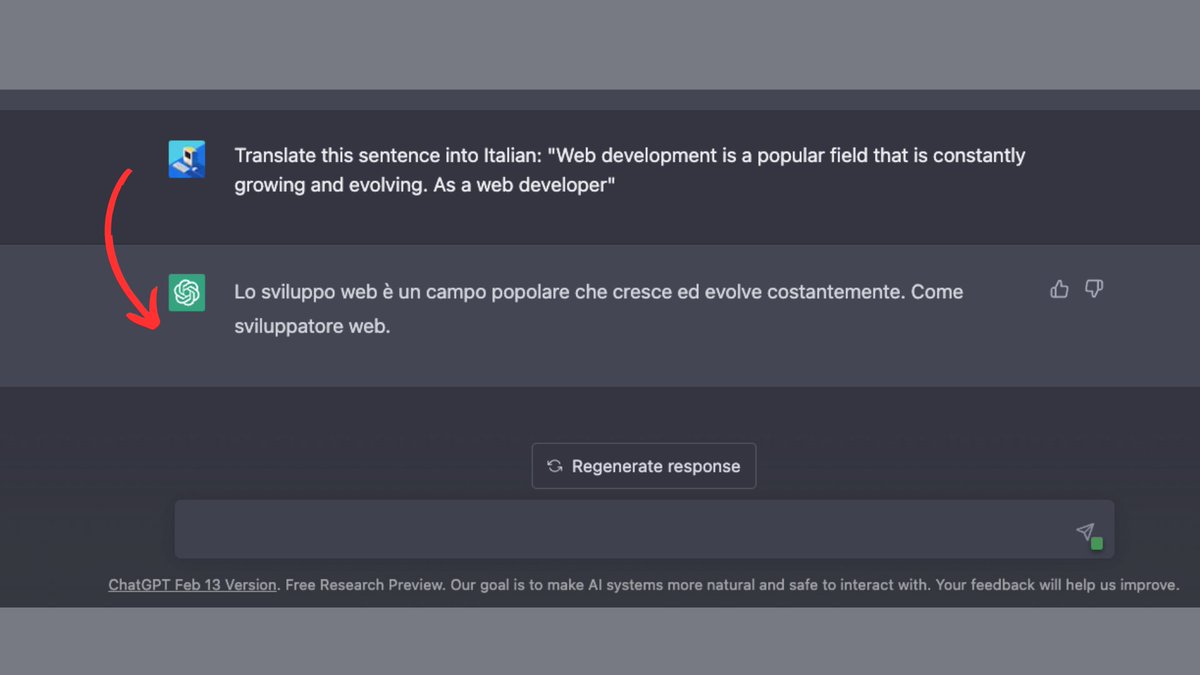Click the "Web development" quoted phrase

622,156
